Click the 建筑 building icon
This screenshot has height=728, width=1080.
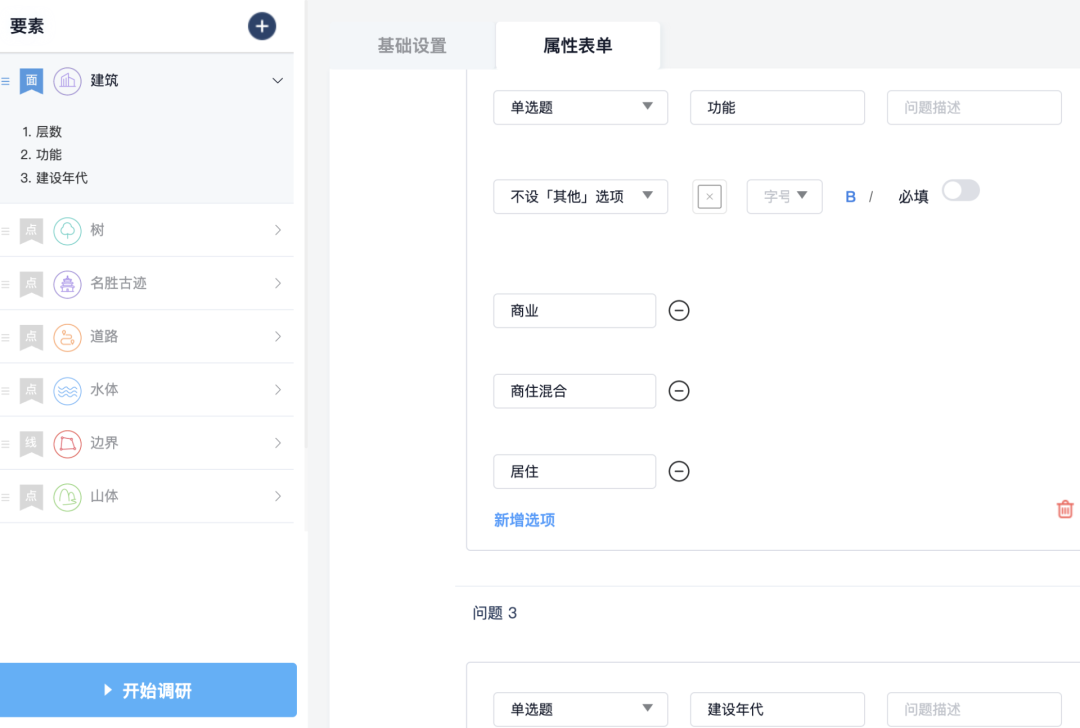[x=68, y=81]
